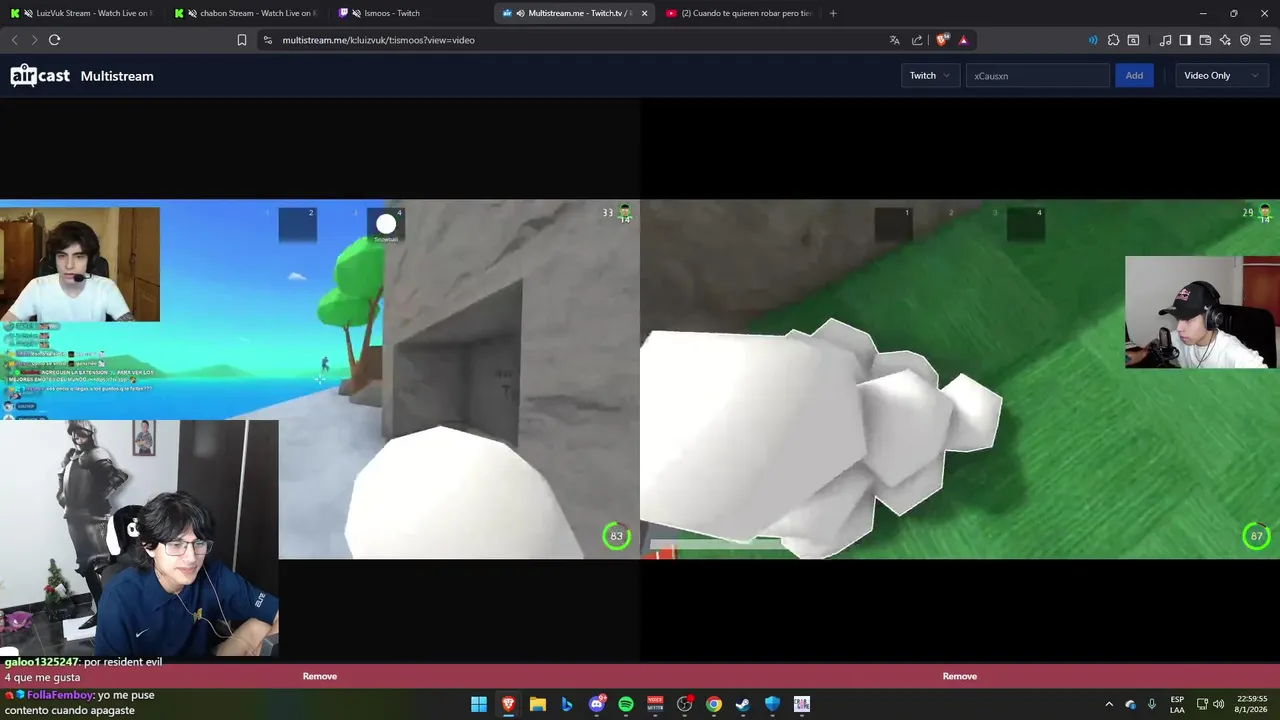
Task: Open the ESP LAA language switcher
Action: coord(1177,704)
